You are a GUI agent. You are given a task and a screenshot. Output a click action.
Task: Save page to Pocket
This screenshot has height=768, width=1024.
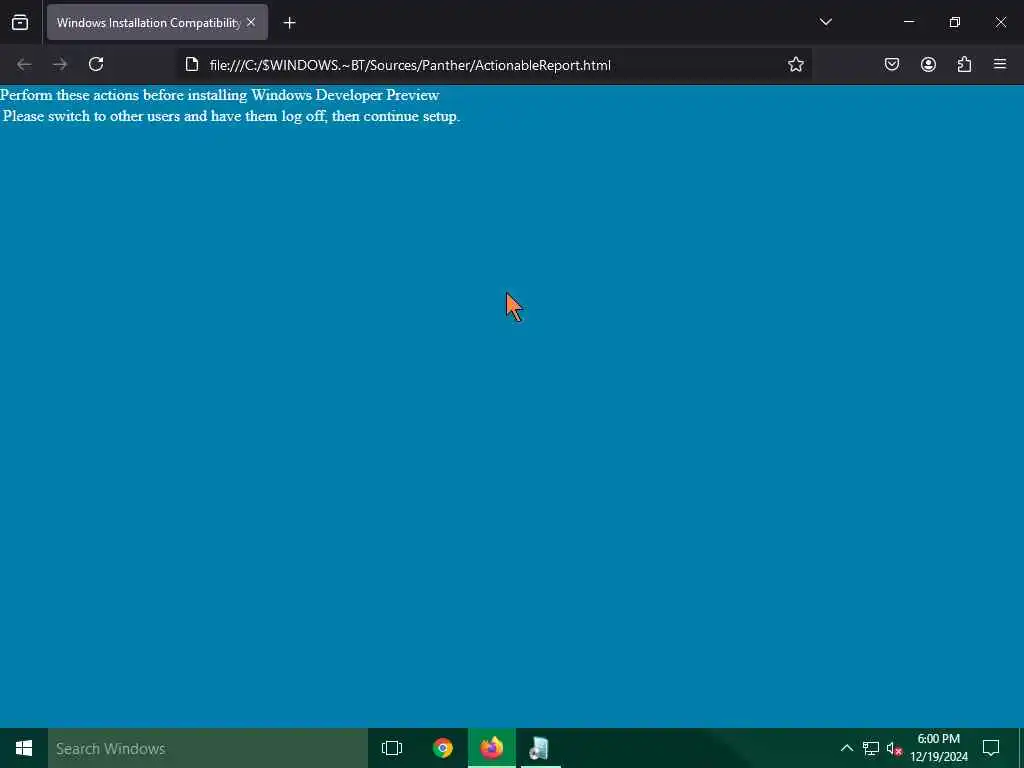click(x=891, y=64)
